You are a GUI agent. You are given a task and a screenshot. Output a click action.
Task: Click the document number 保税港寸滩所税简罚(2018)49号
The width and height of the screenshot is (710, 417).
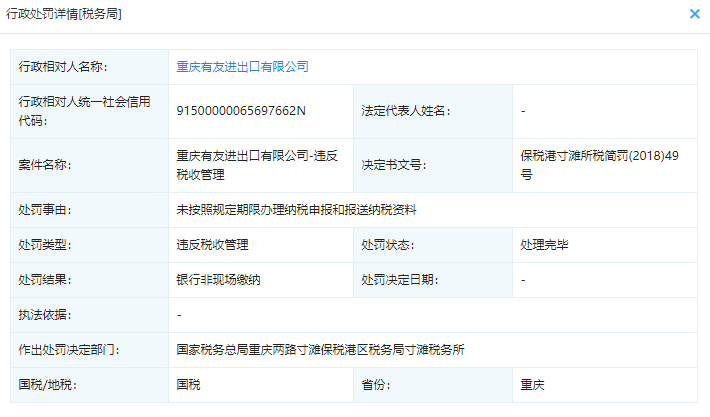pos(600,165)
